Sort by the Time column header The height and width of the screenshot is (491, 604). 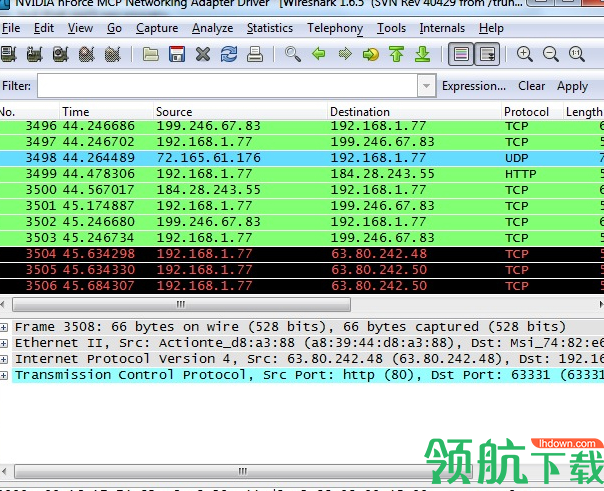click(x=106, y=112)
